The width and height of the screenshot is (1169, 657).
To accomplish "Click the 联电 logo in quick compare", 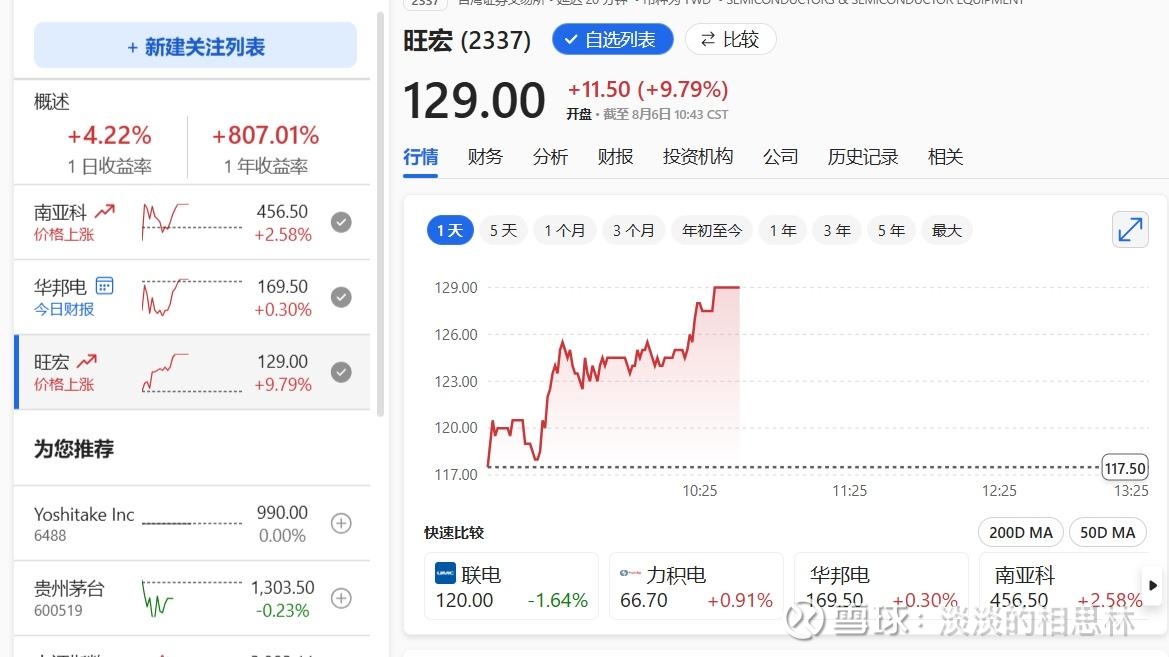I will coord(445,573).
